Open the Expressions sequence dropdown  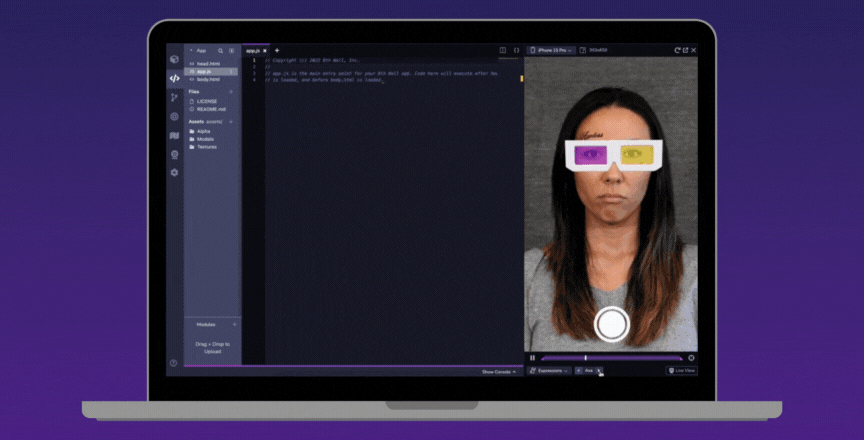[549, 371]
